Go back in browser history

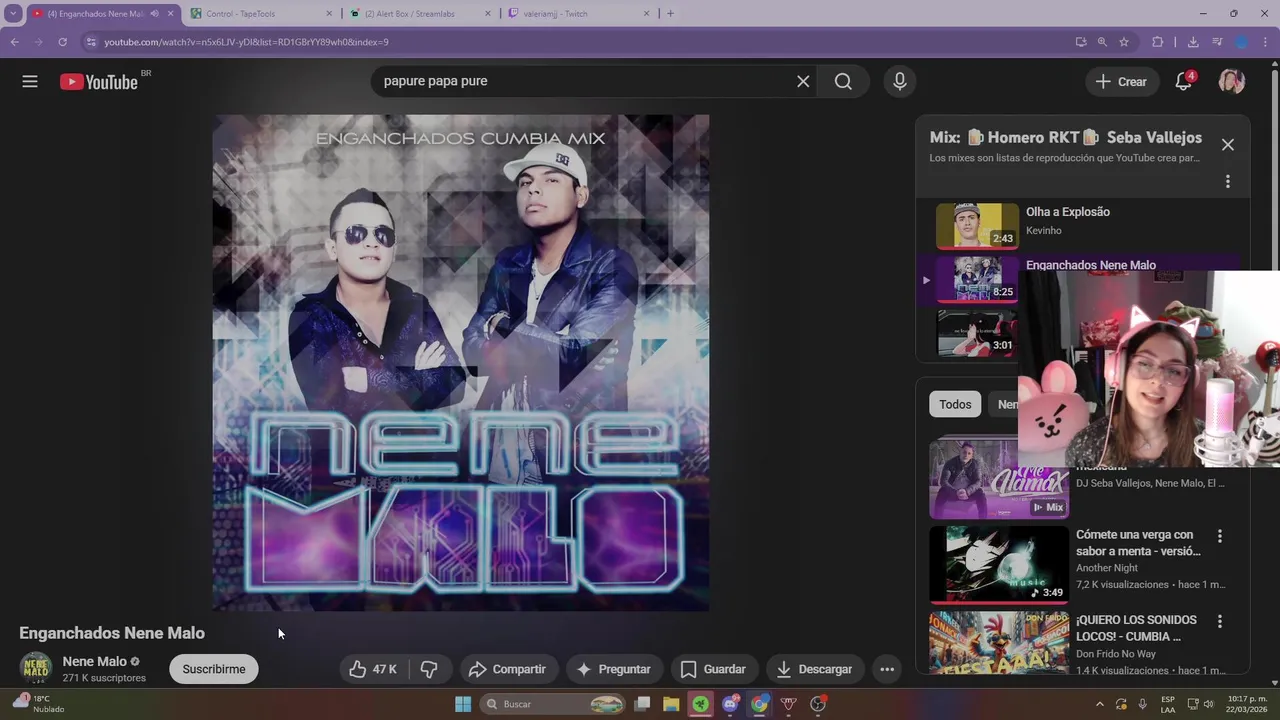click(x=15, y=42)
